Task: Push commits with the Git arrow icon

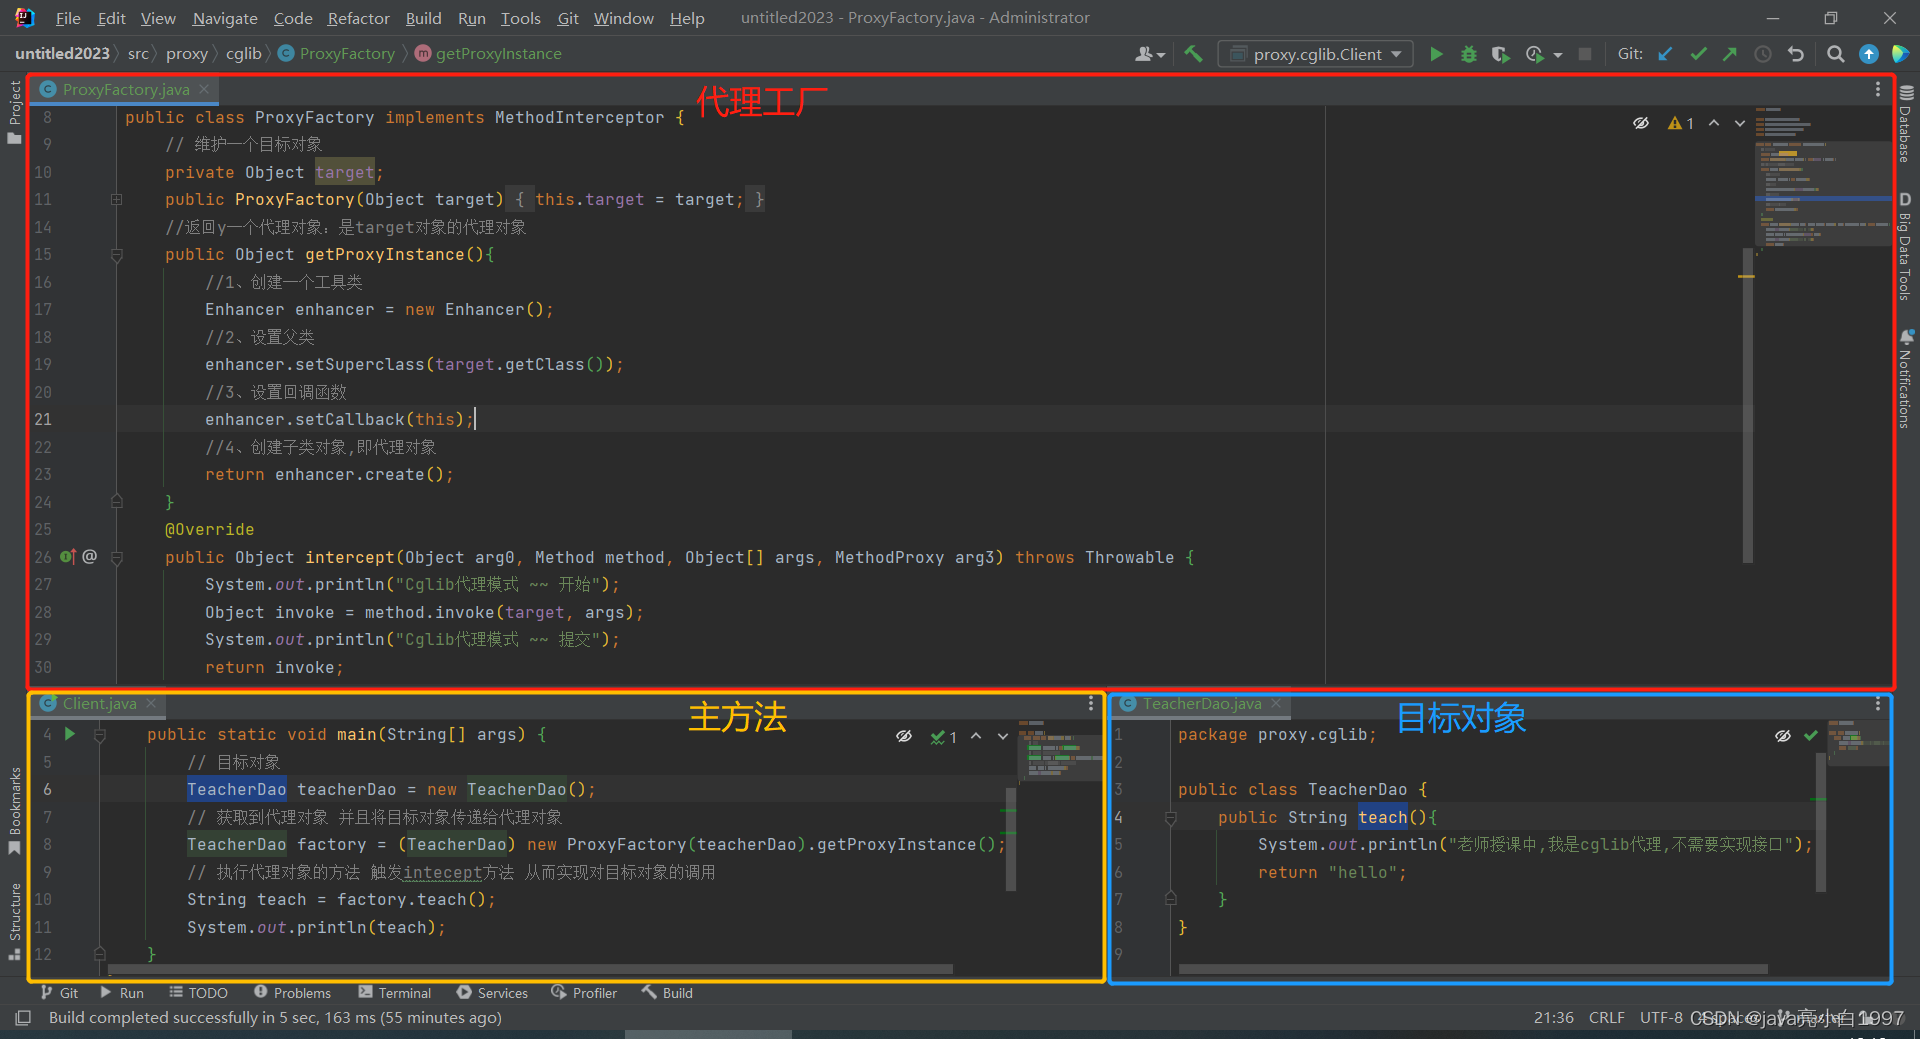Action: click(x=1730, y=54)
